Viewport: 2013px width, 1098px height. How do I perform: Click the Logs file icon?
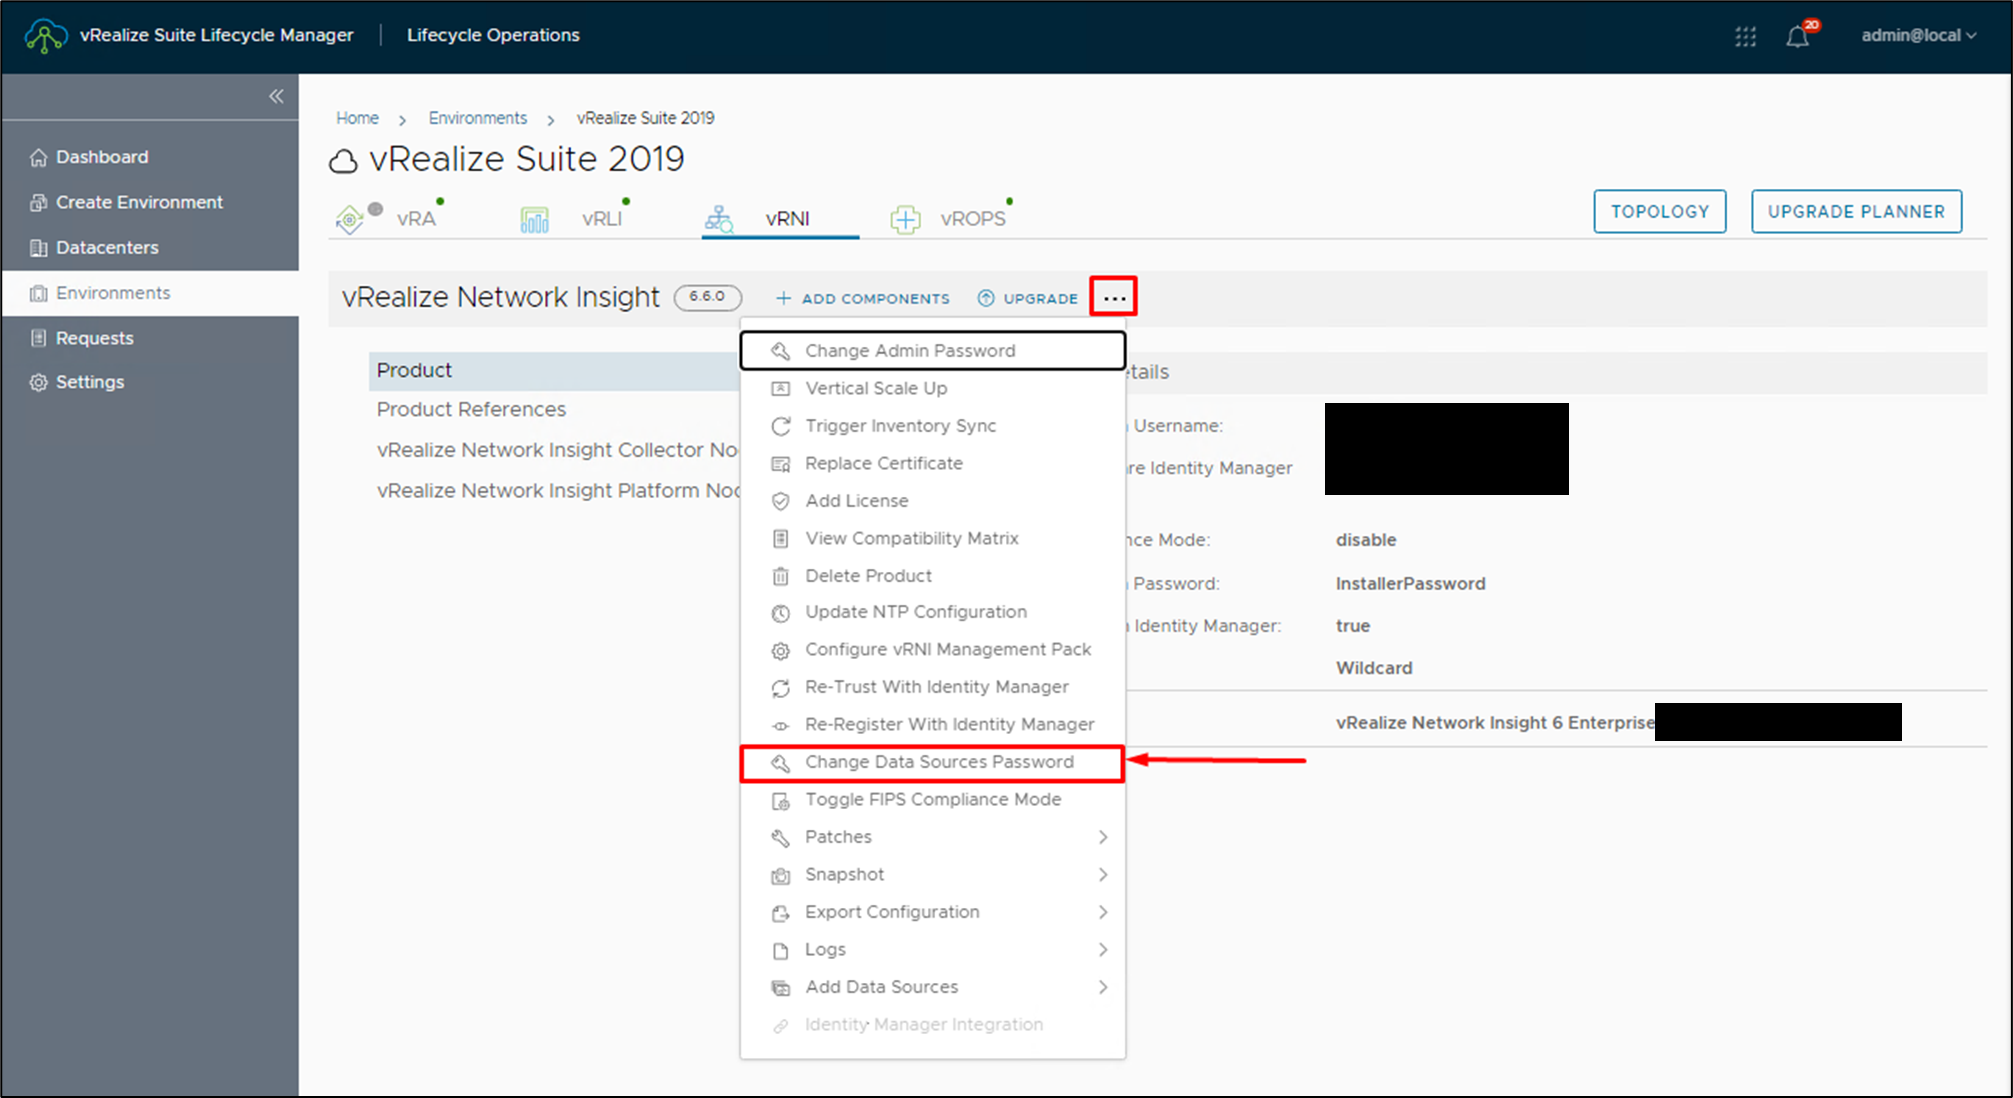781,950
